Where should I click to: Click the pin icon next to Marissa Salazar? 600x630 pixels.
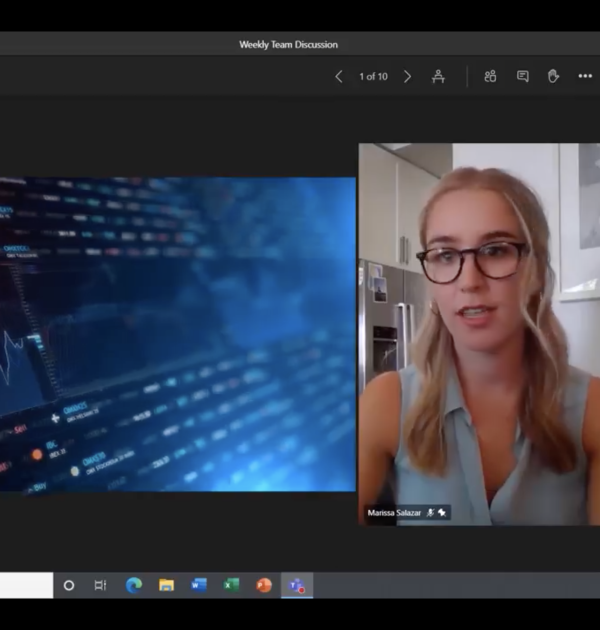442,513
